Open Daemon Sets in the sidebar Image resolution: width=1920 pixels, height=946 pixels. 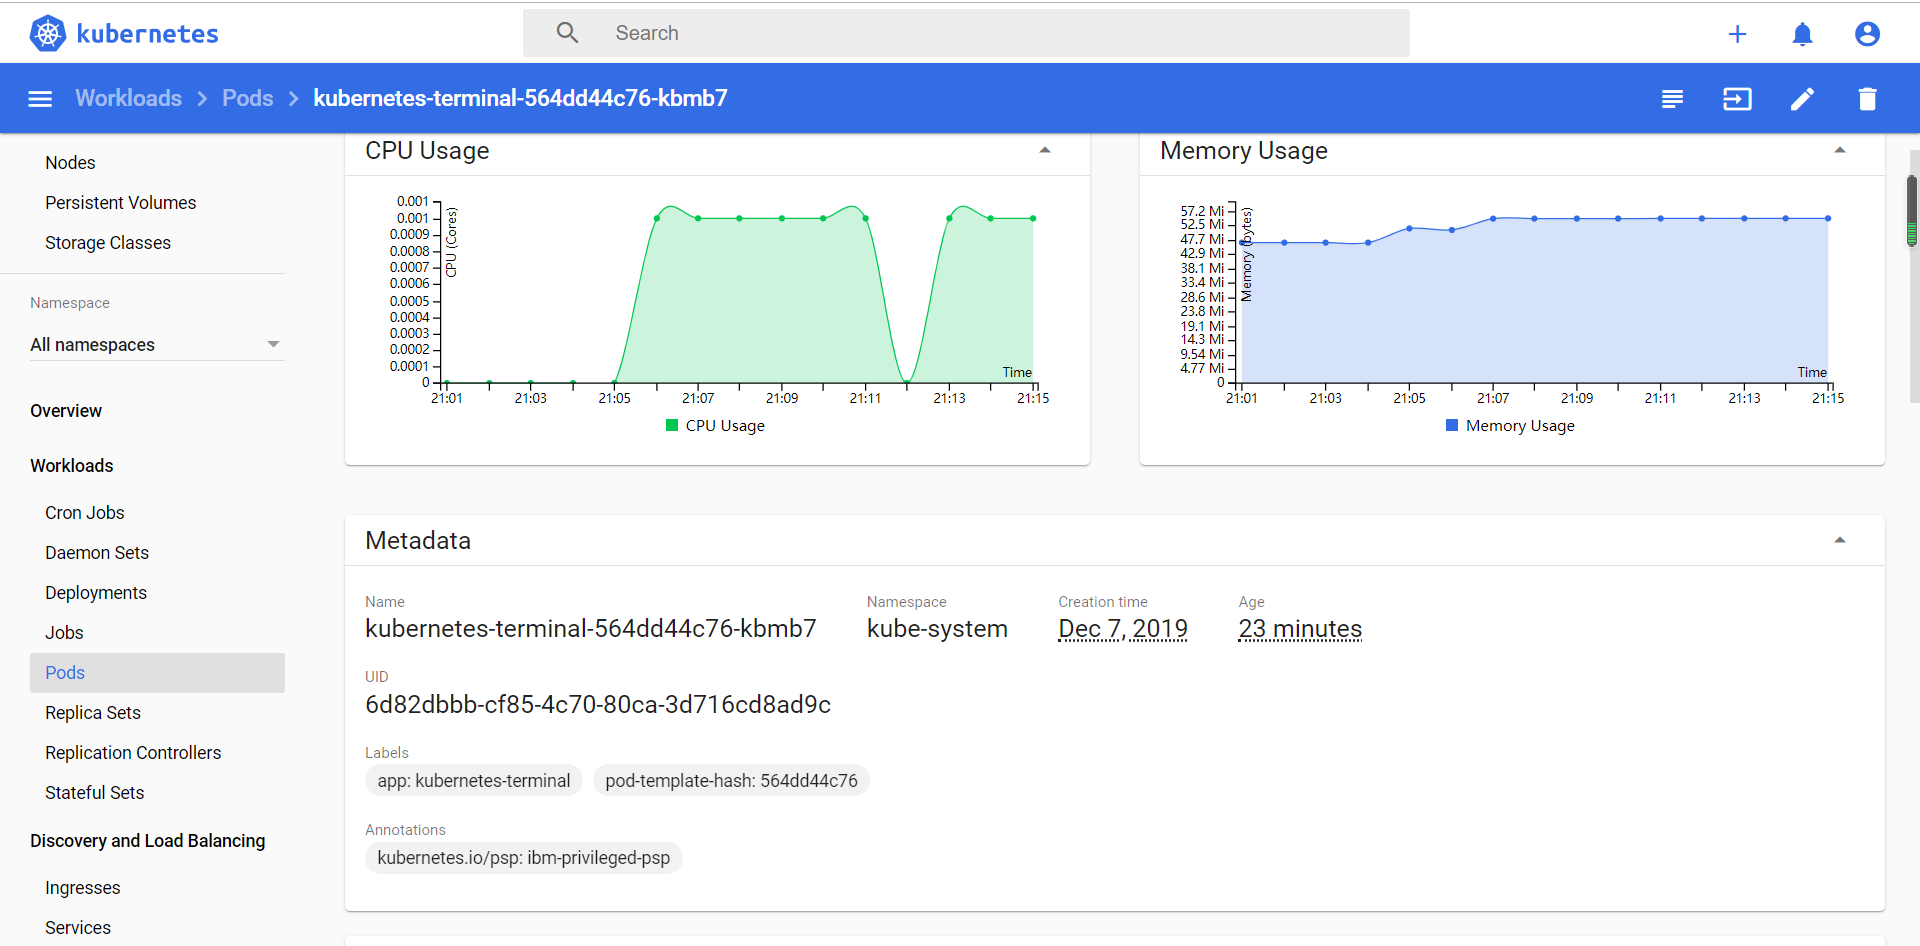point(97,552)
